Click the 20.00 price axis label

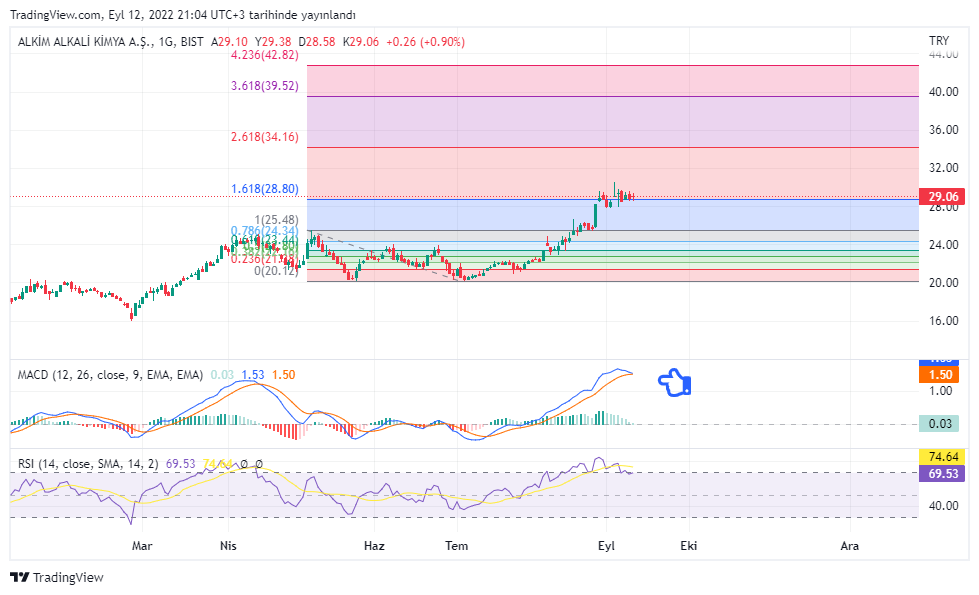click(943, 283)
